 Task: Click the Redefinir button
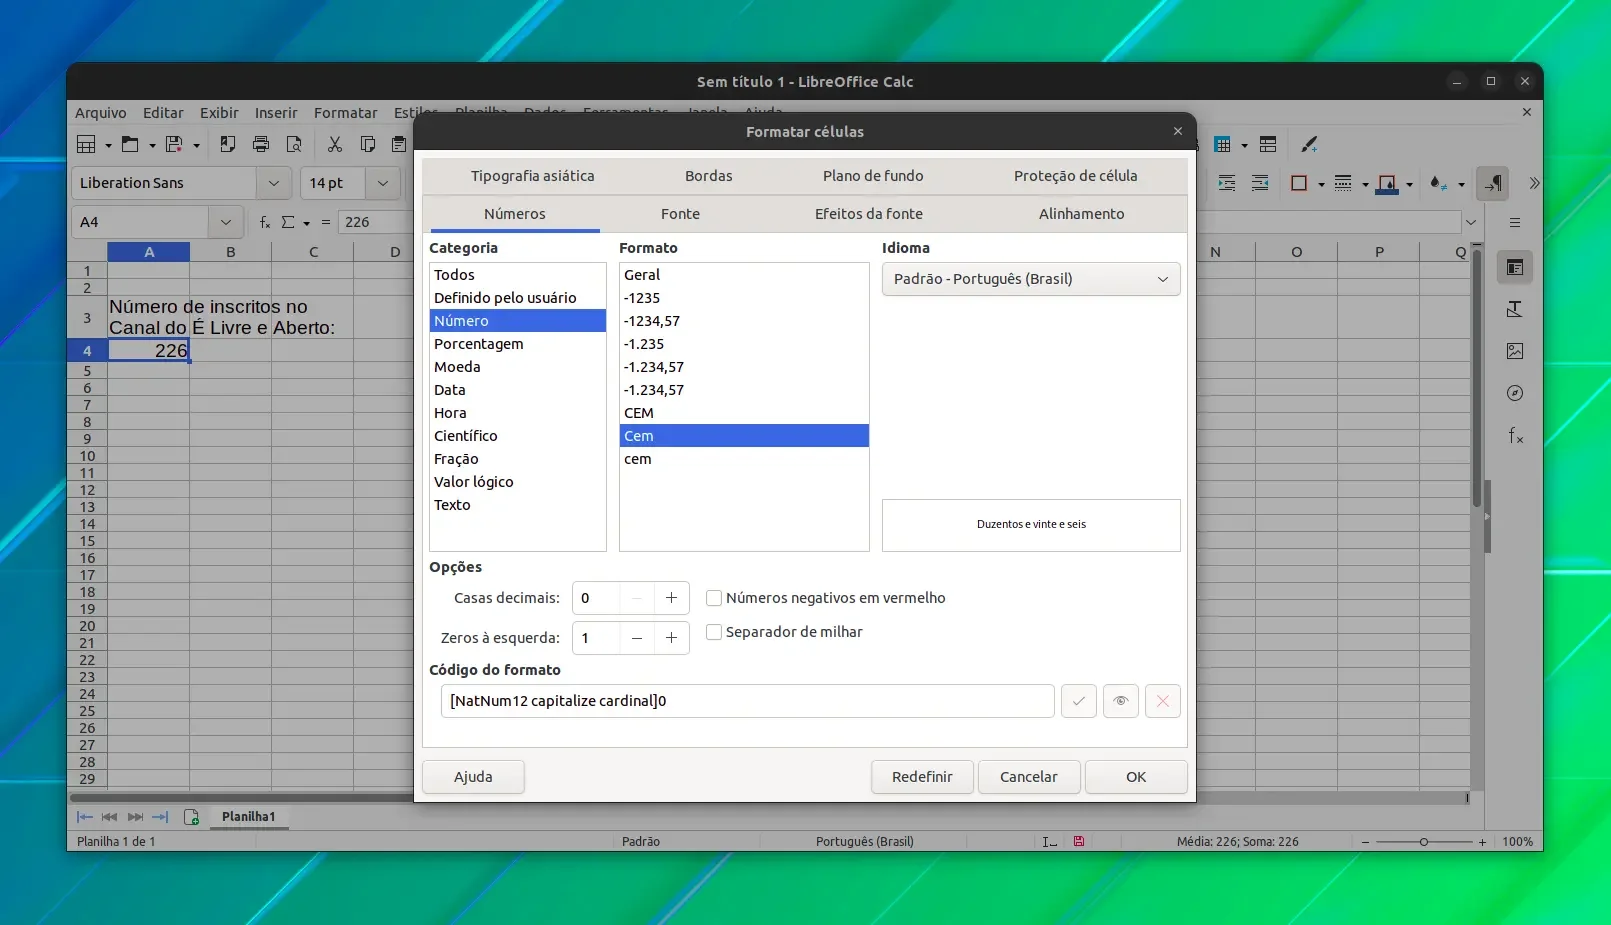922,777
